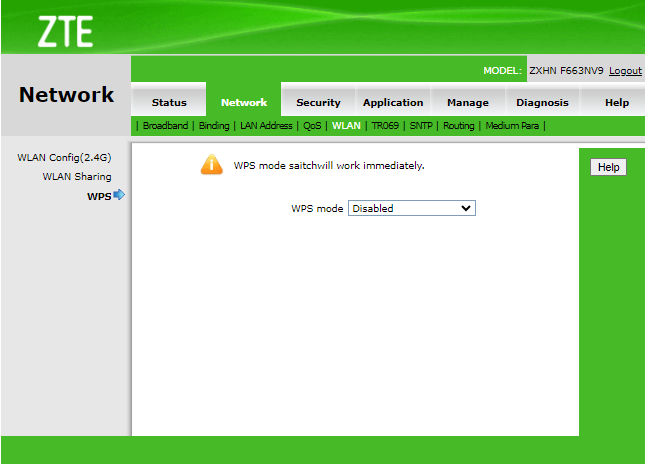Select the Diagnosis tab
This screenshot has width=645, height=464.
click(542, 102)
